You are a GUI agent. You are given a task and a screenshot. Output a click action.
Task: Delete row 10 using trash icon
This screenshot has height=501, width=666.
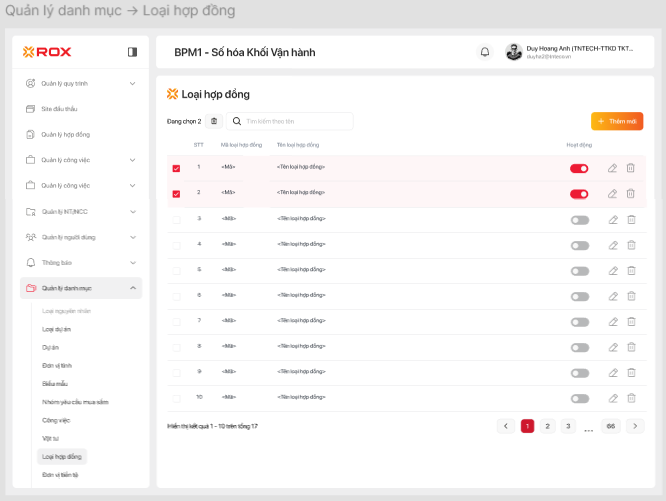(x=631, y=399)
